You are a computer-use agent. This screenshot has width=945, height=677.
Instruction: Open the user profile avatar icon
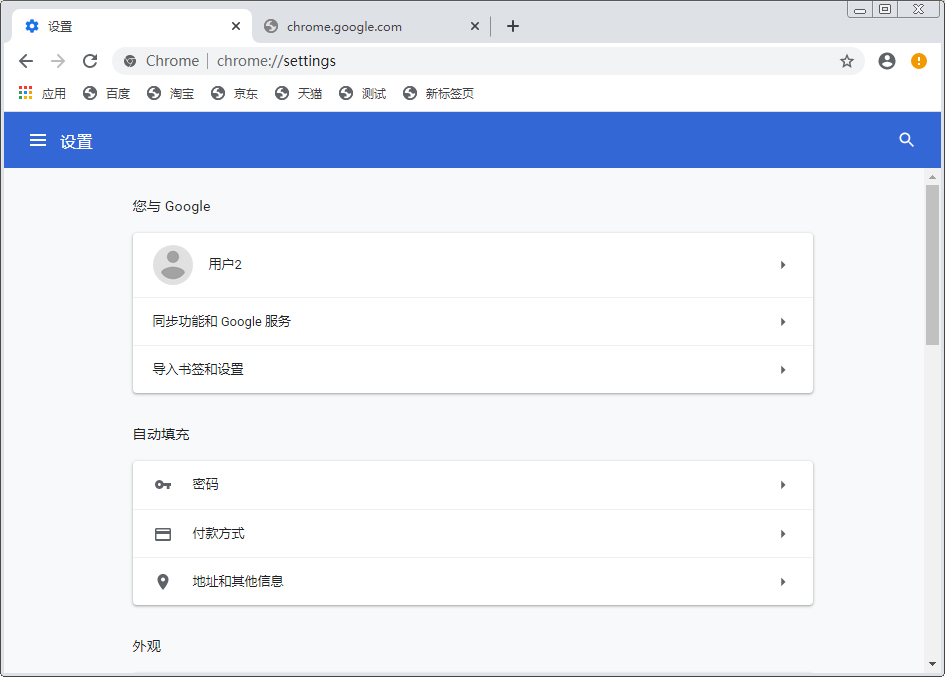point(886,61)
